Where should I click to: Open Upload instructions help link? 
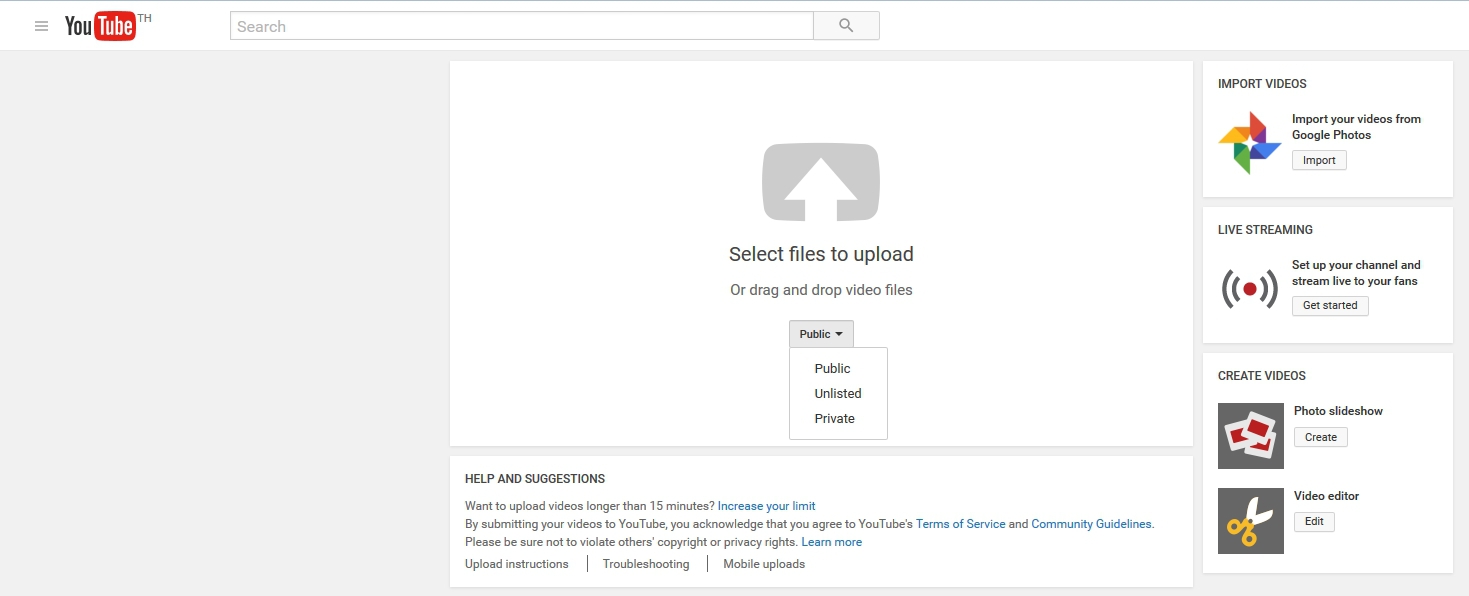click(x=517, y=564)
